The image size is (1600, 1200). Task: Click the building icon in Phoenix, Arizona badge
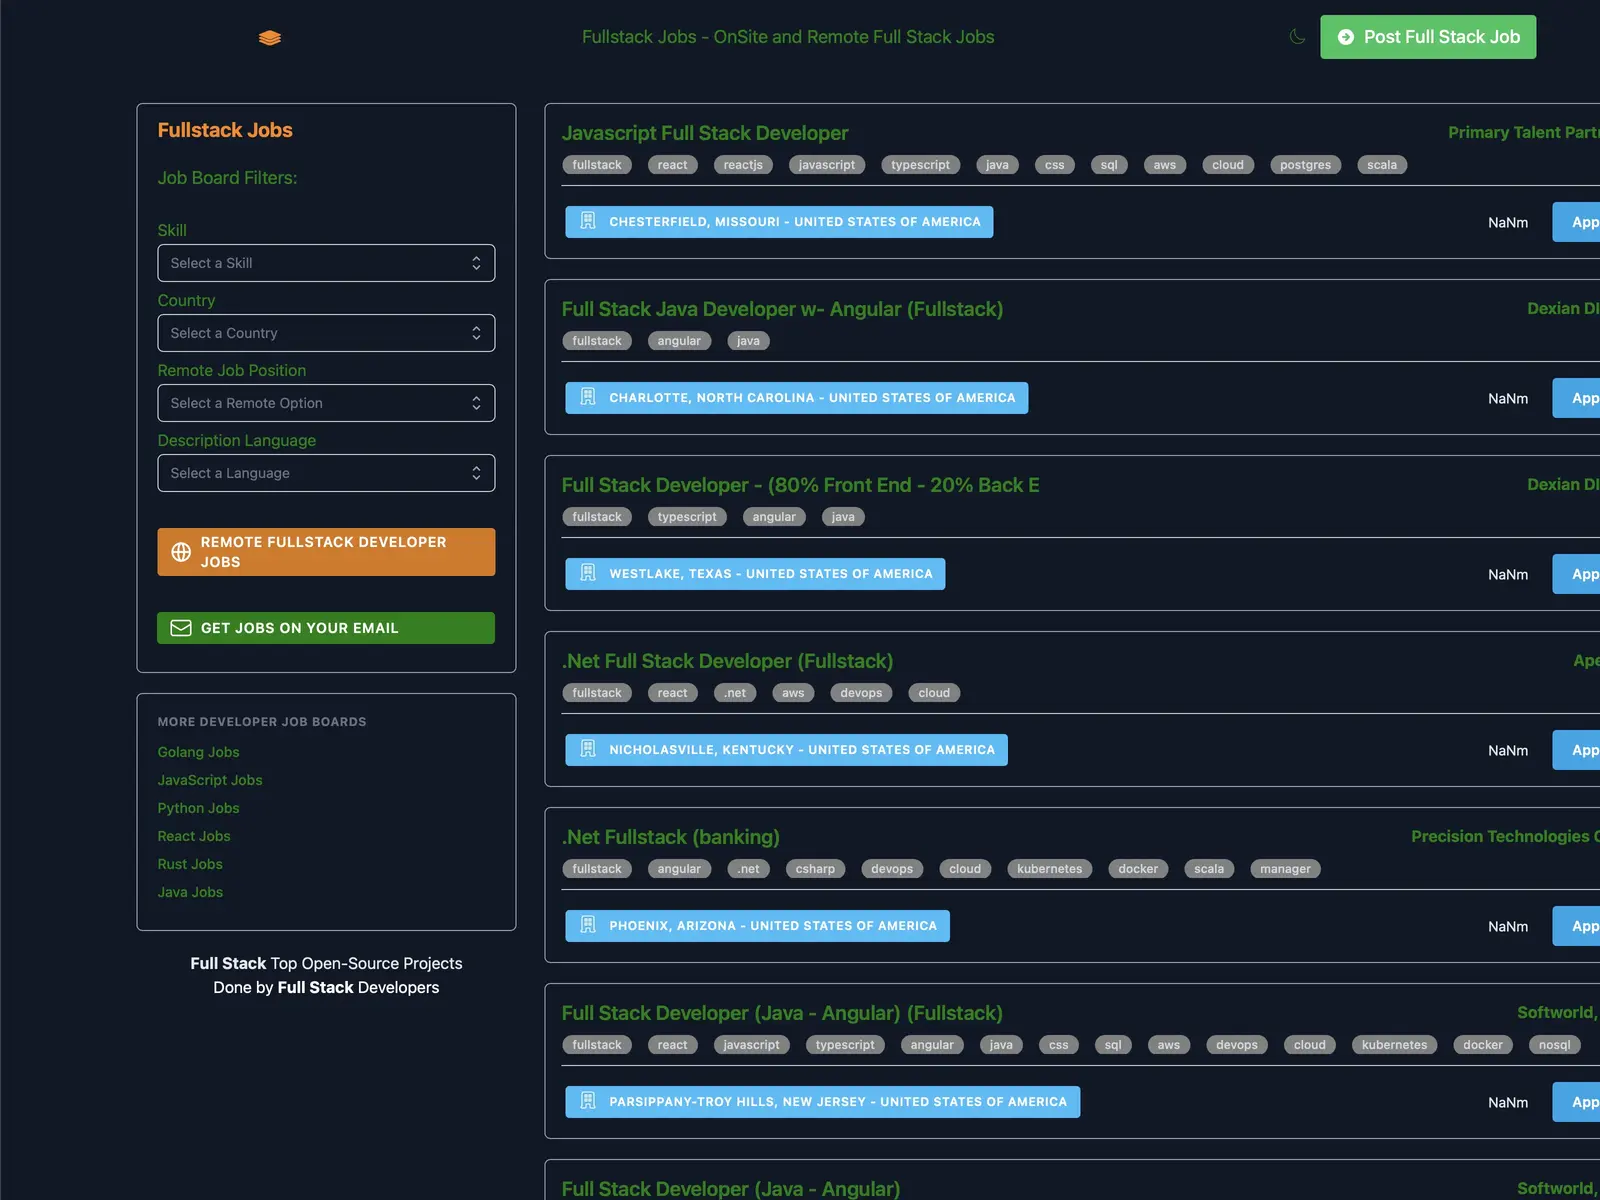588,925
